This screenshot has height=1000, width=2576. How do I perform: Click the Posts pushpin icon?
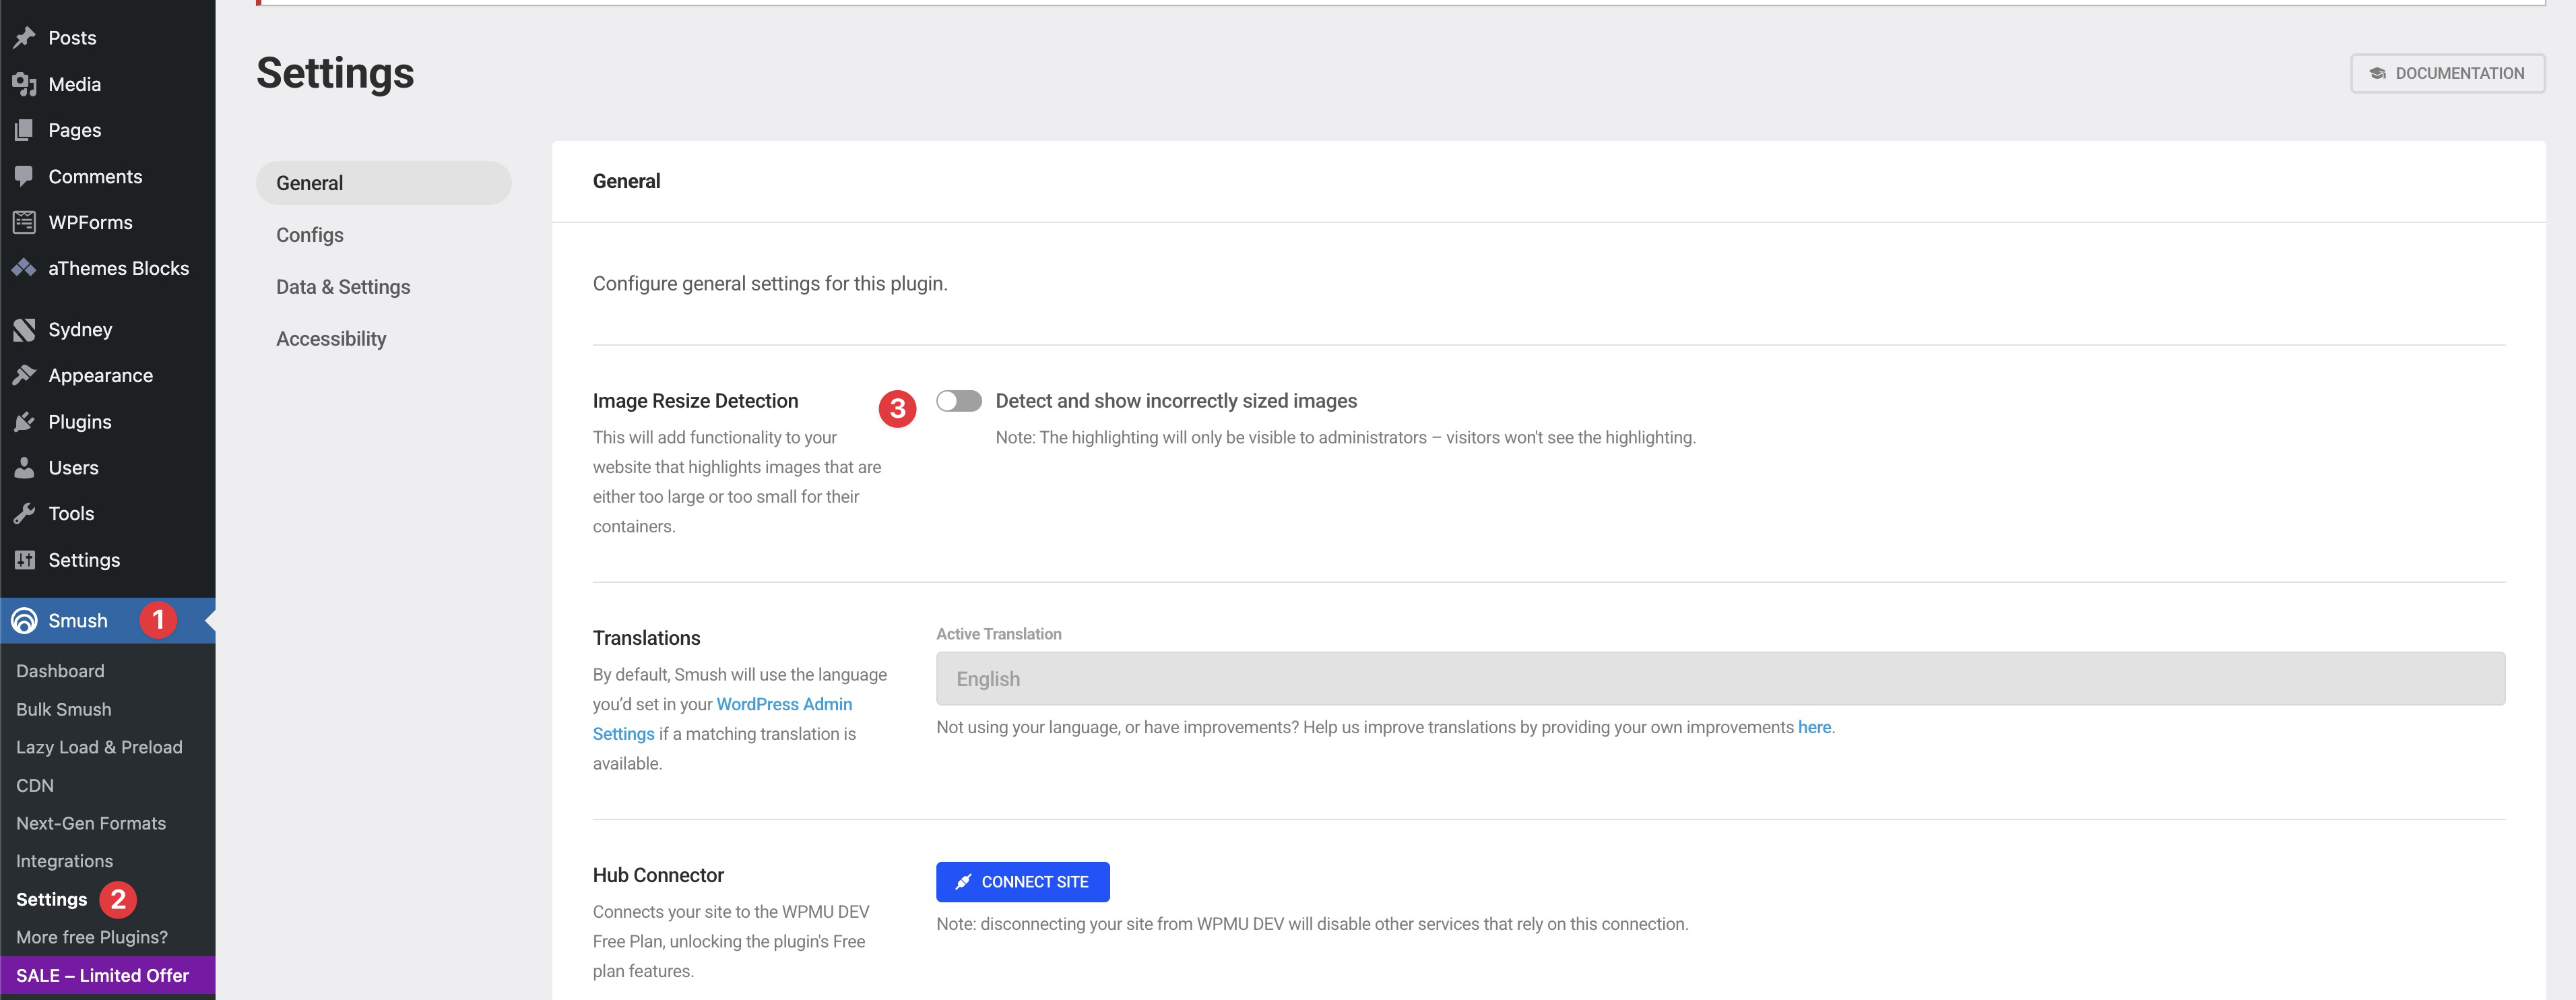[24, 38]
